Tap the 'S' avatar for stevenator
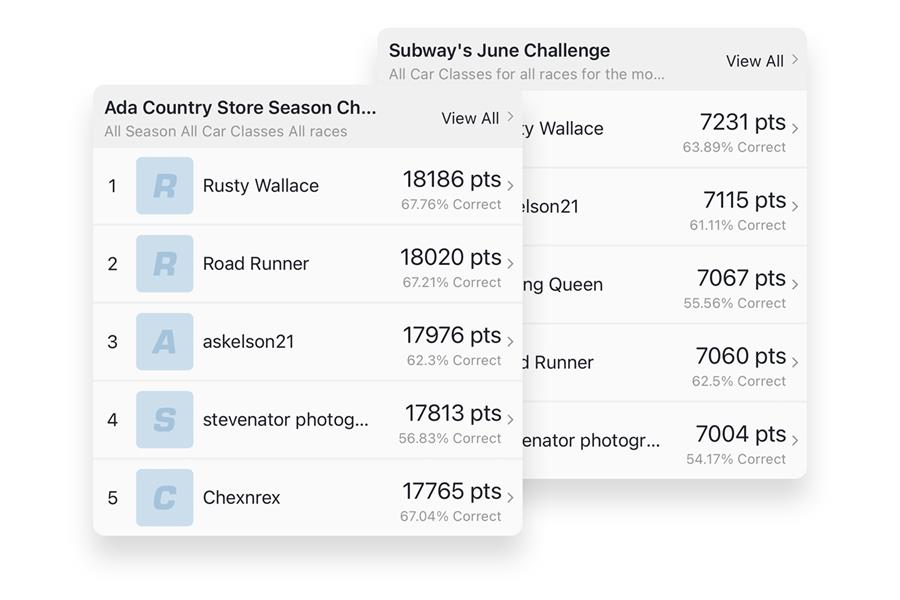 pos(165,420)
